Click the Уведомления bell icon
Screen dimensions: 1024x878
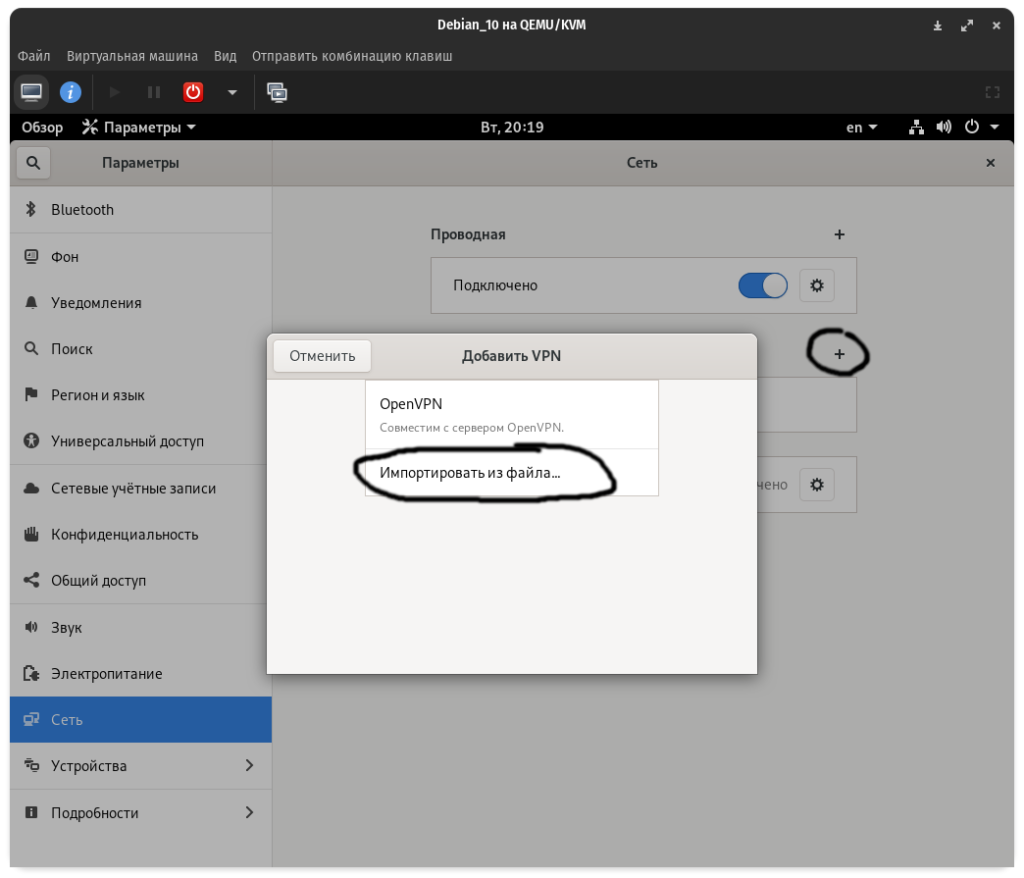click(x=31, y=302)
